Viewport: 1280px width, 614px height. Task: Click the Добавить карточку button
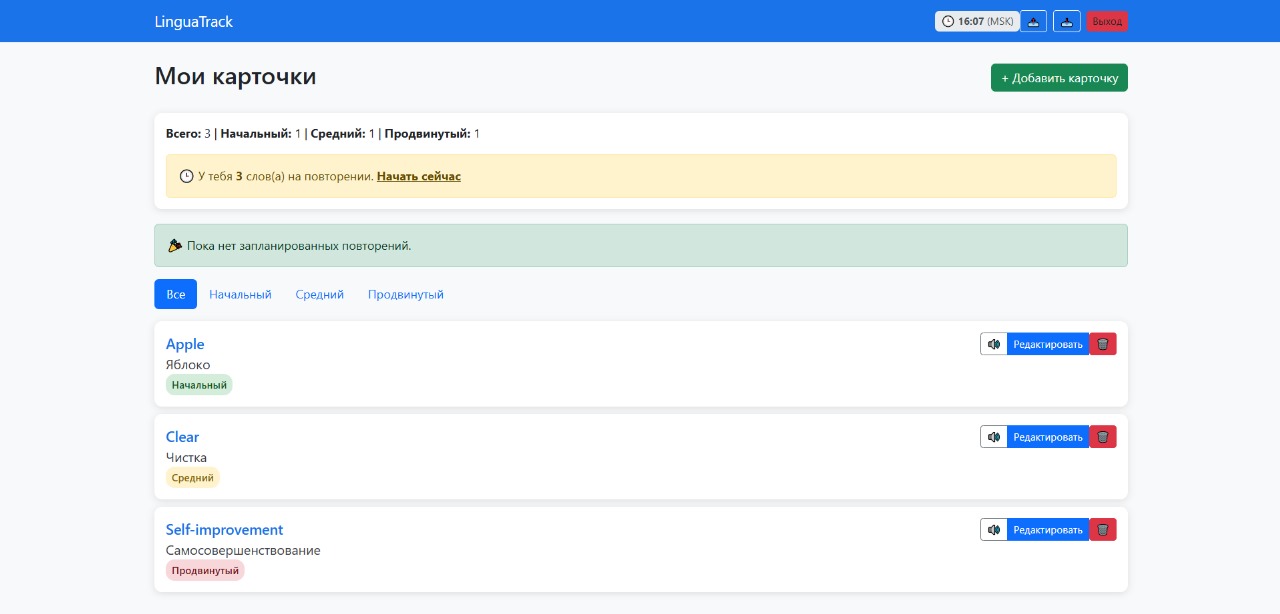[x=1059, y=77]
